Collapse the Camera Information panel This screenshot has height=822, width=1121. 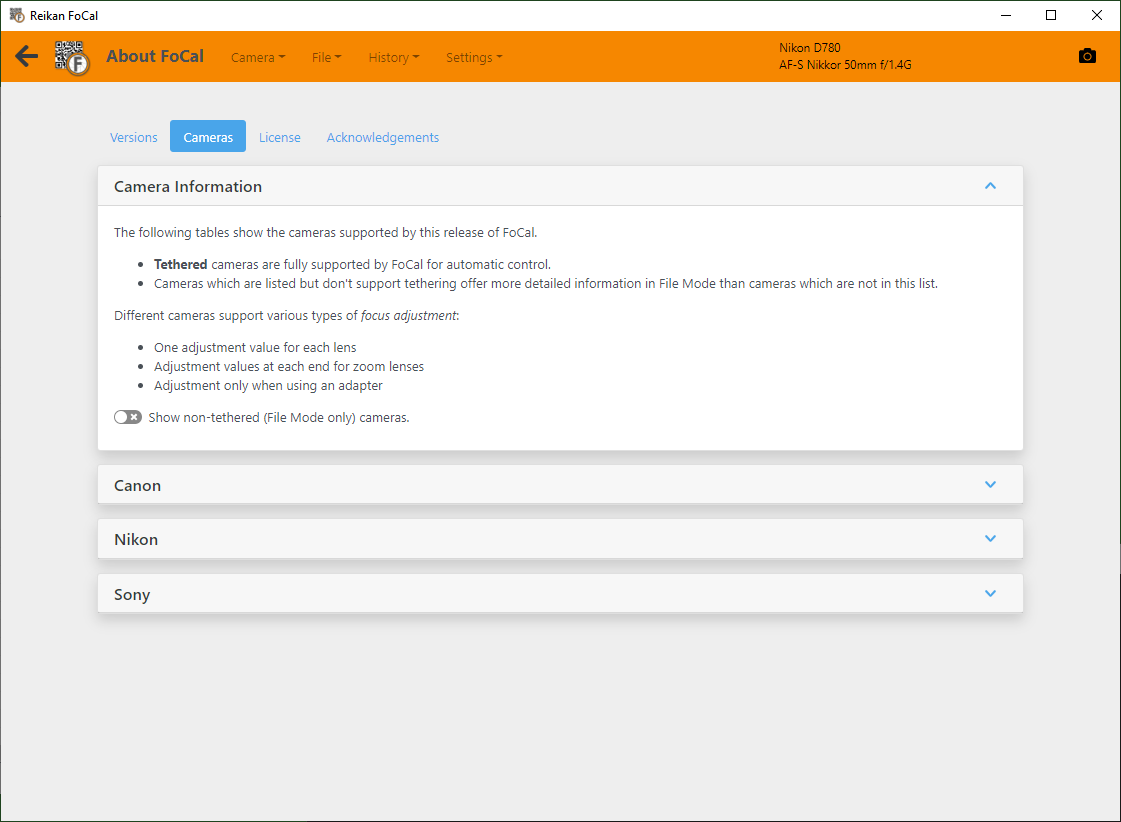[x=990, y=186]
